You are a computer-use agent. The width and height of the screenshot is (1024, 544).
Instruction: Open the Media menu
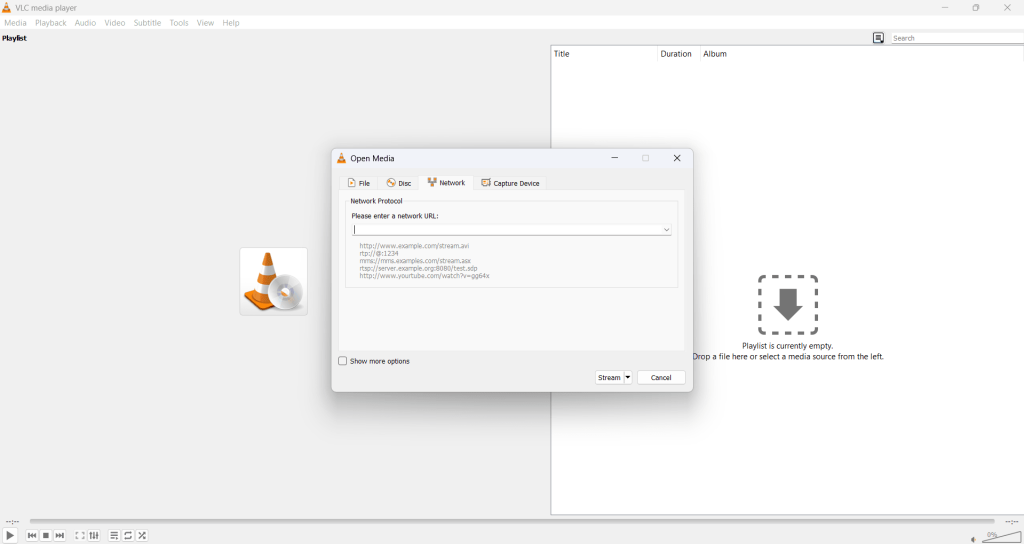pos(15,23)
